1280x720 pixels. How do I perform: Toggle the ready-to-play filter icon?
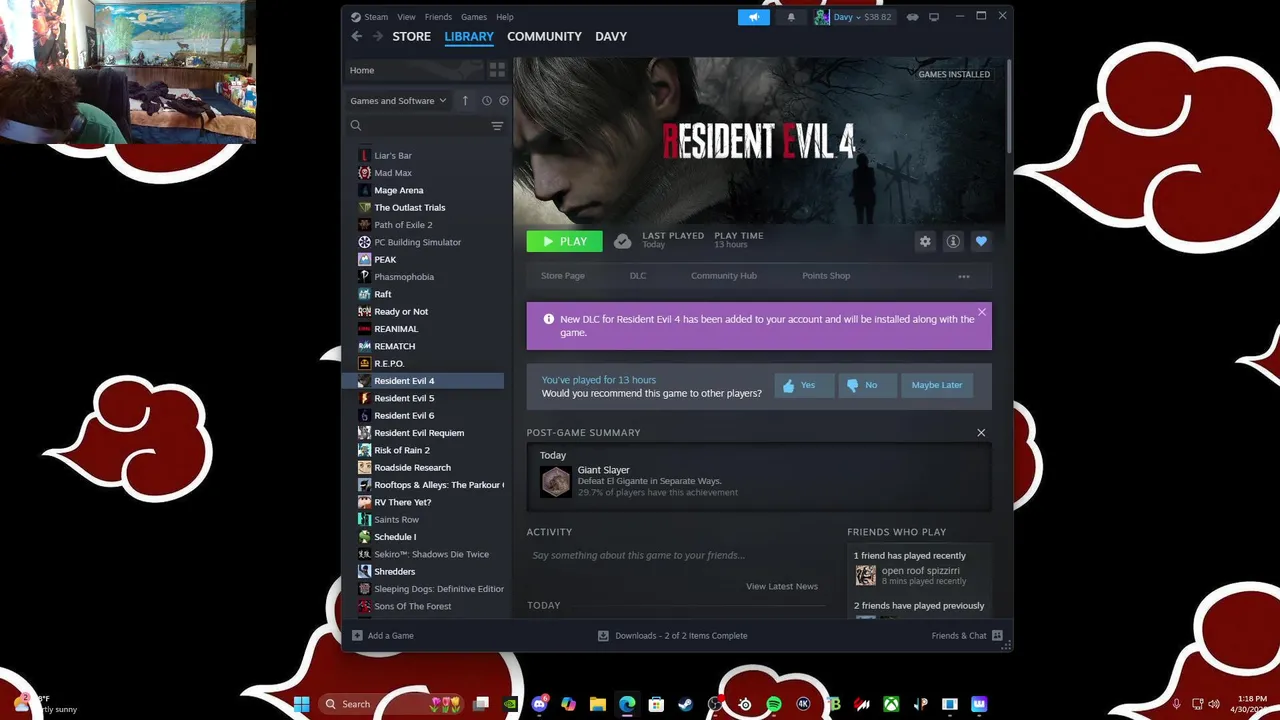(504, 100)
